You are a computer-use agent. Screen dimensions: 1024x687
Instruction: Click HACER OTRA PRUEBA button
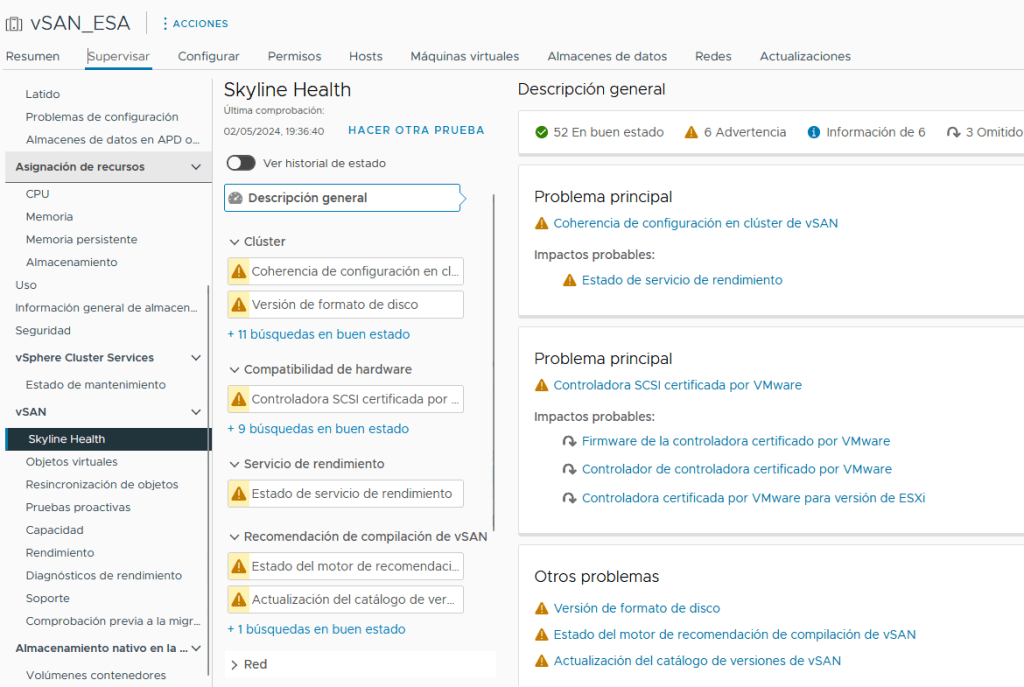click(416, 131)
